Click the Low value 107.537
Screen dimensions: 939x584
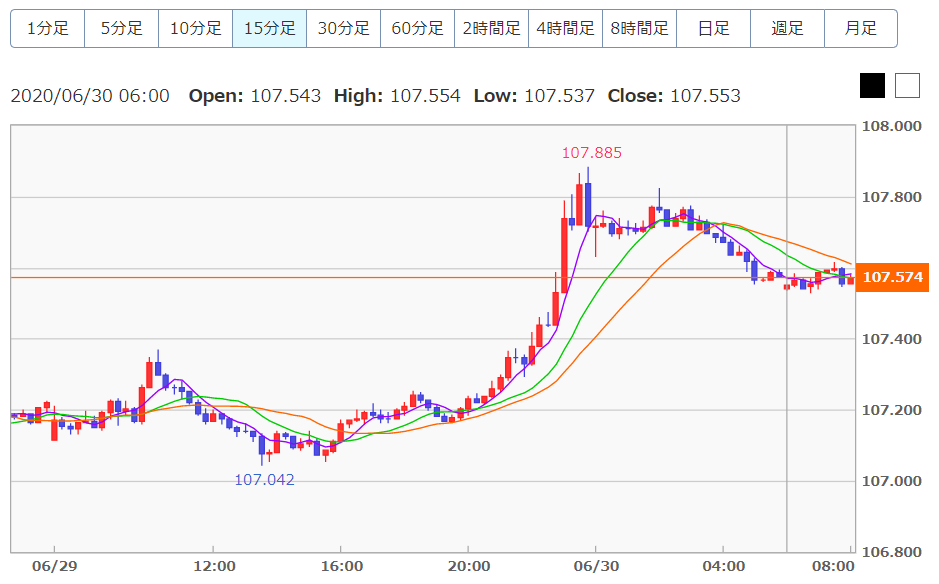559,96
